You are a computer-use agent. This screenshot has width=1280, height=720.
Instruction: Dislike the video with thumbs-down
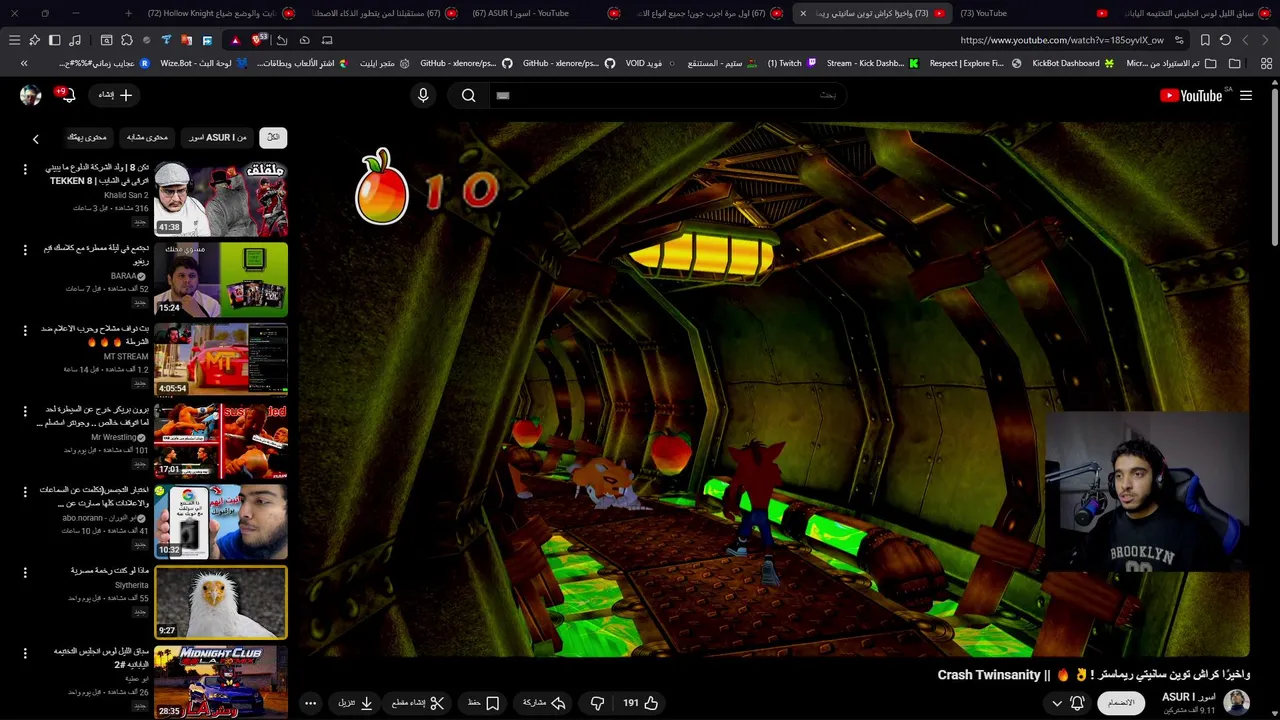pyautogui.click(x=597, y=703)
